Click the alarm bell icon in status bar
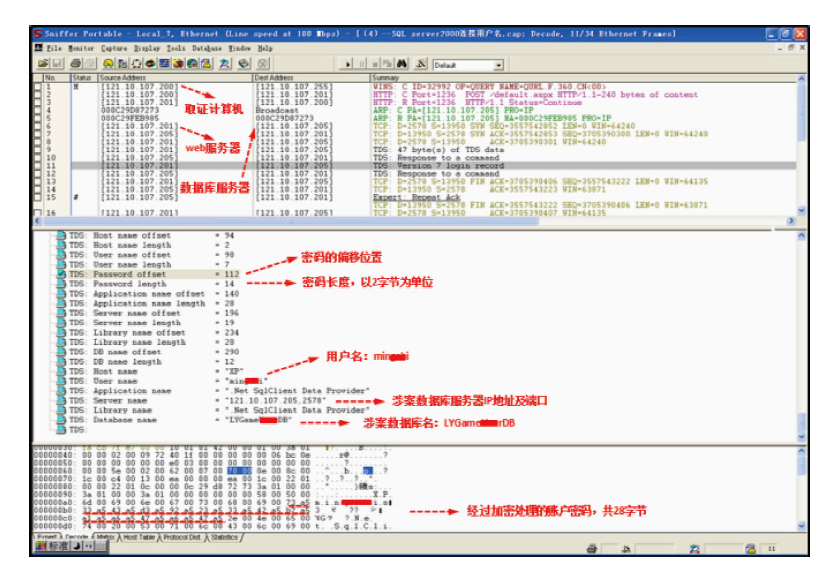The width and height of the screenshot is (825, 570). click(751, 548)
